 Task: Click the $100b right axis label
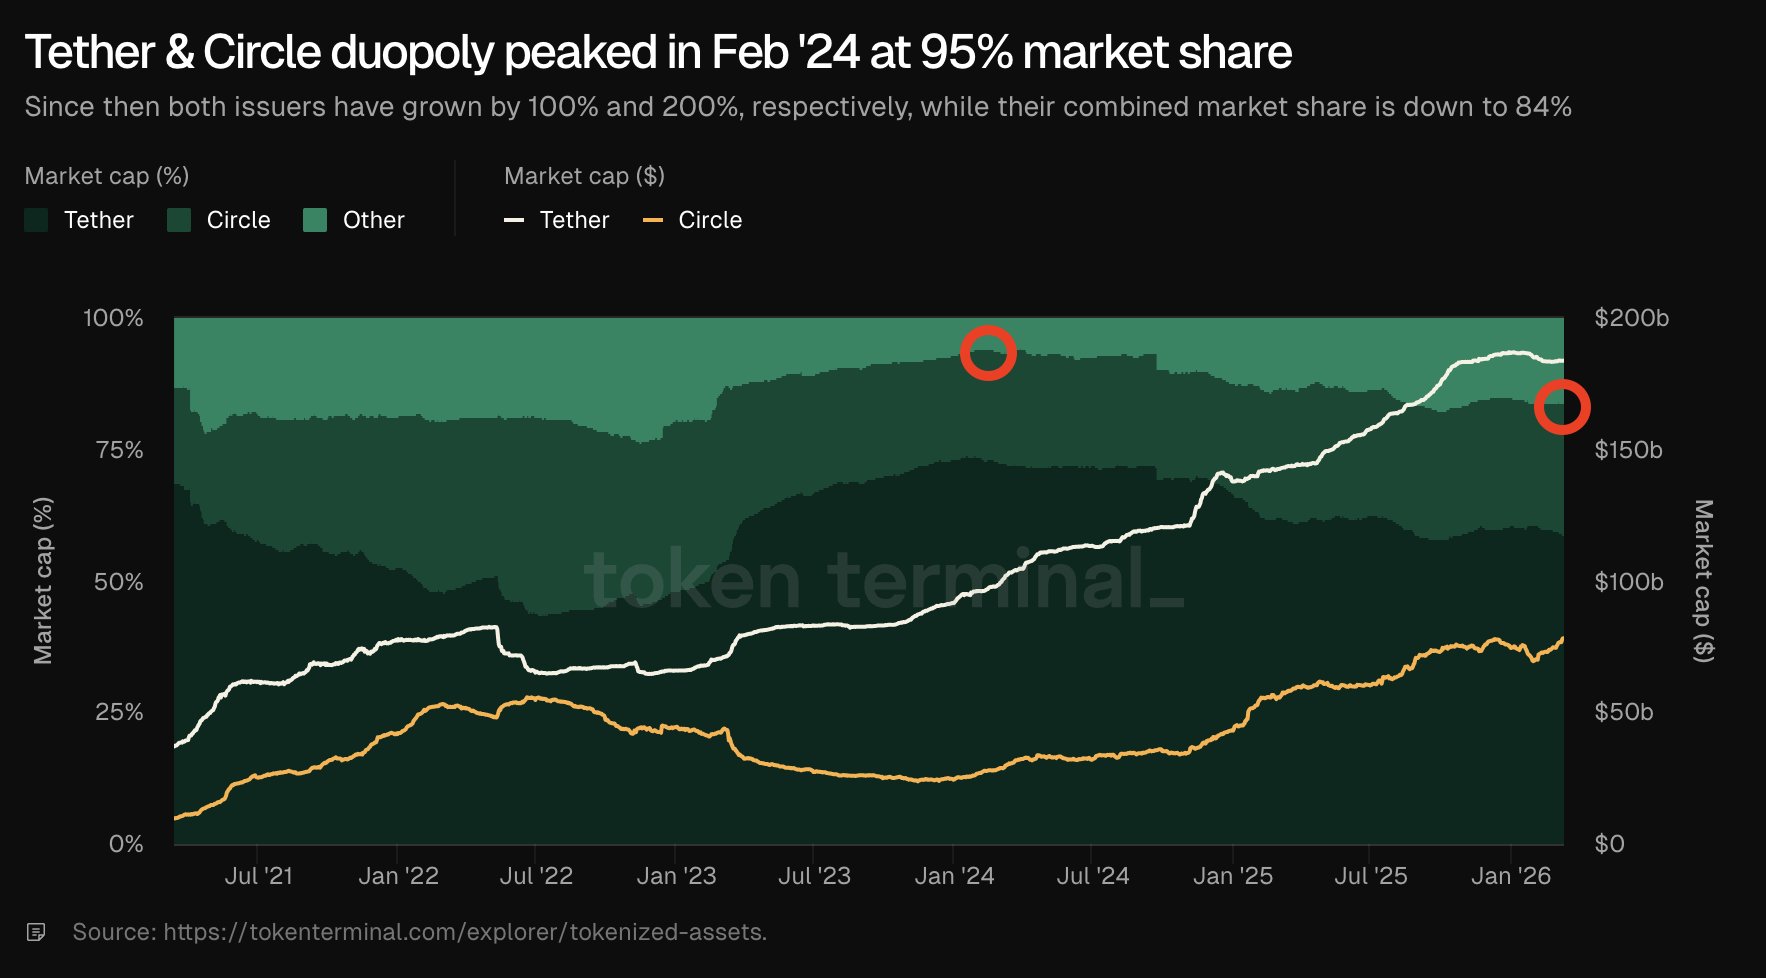tap(1628, 582)
